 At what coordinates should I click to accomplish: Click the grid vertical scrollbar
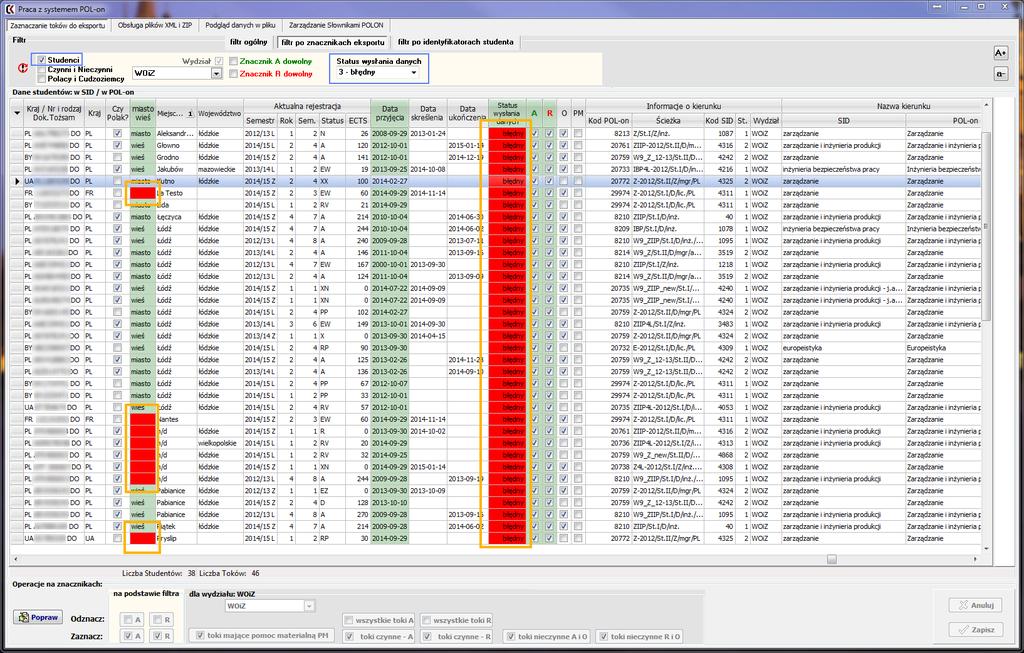pyautogui.click(x=986, y=225)
